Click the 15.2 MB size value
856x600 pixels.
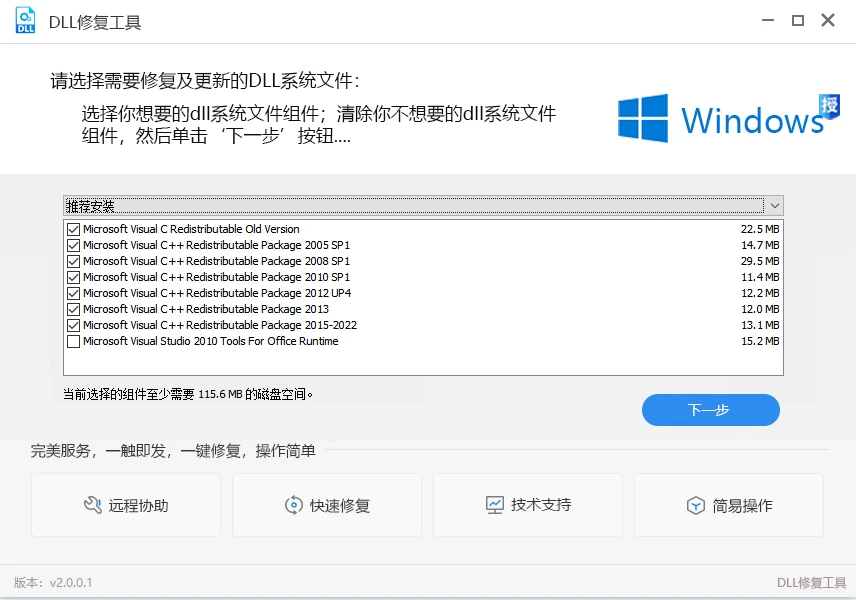[760, 341]
